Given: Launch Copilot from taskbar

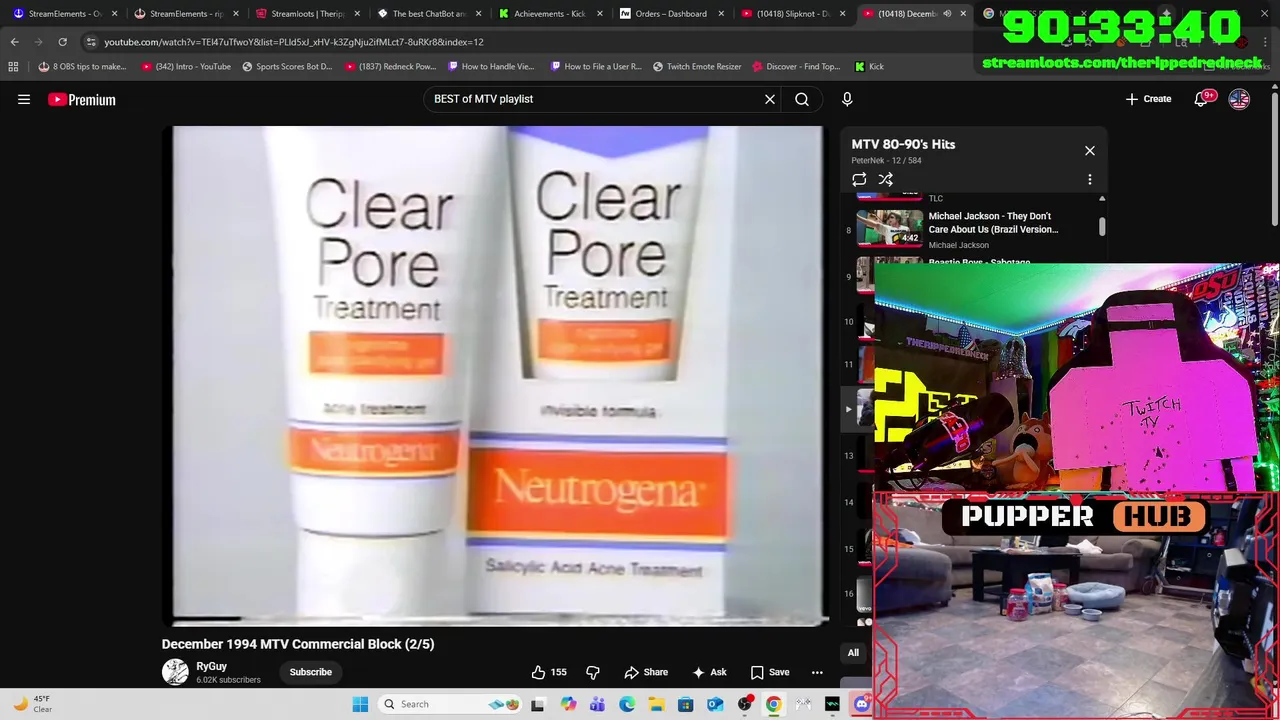Looking at the screenshot, I should [568, 704].
